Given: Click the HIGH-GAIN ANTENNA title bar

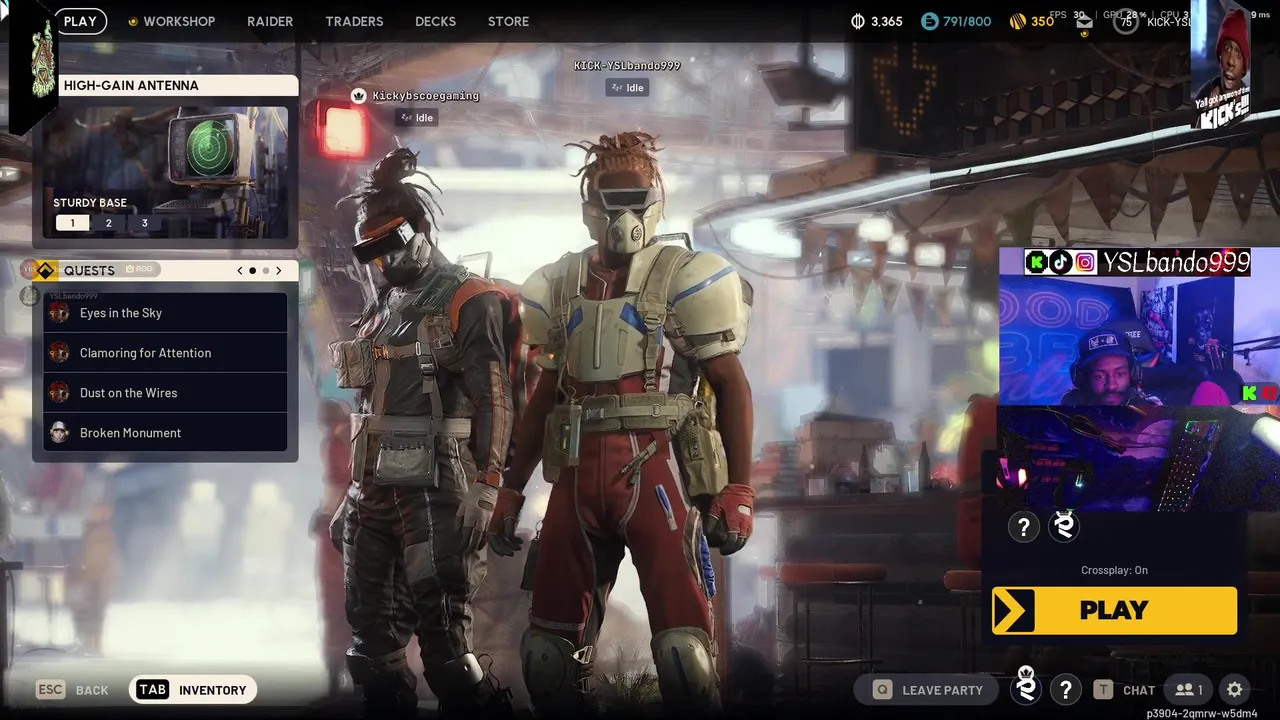Looking at the screenshot, I should click(178, 85).
